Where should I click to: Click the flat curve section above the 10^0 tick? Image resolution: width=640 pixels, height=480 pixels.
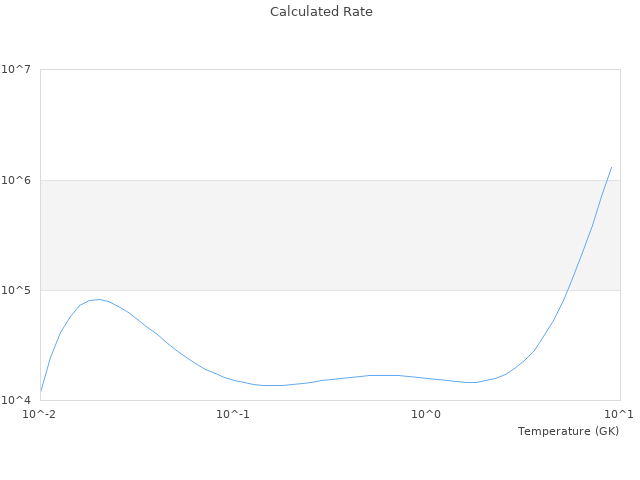[426, 378]
